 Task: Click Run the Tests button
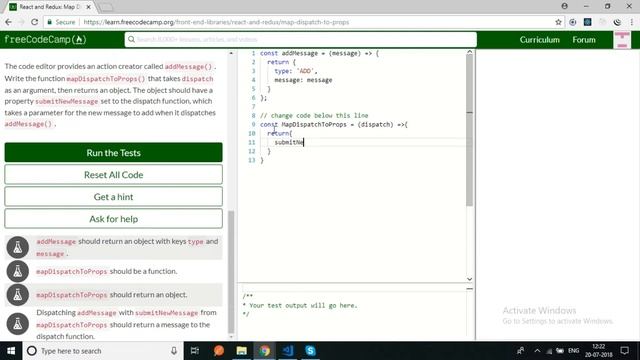tap(113, 152)
